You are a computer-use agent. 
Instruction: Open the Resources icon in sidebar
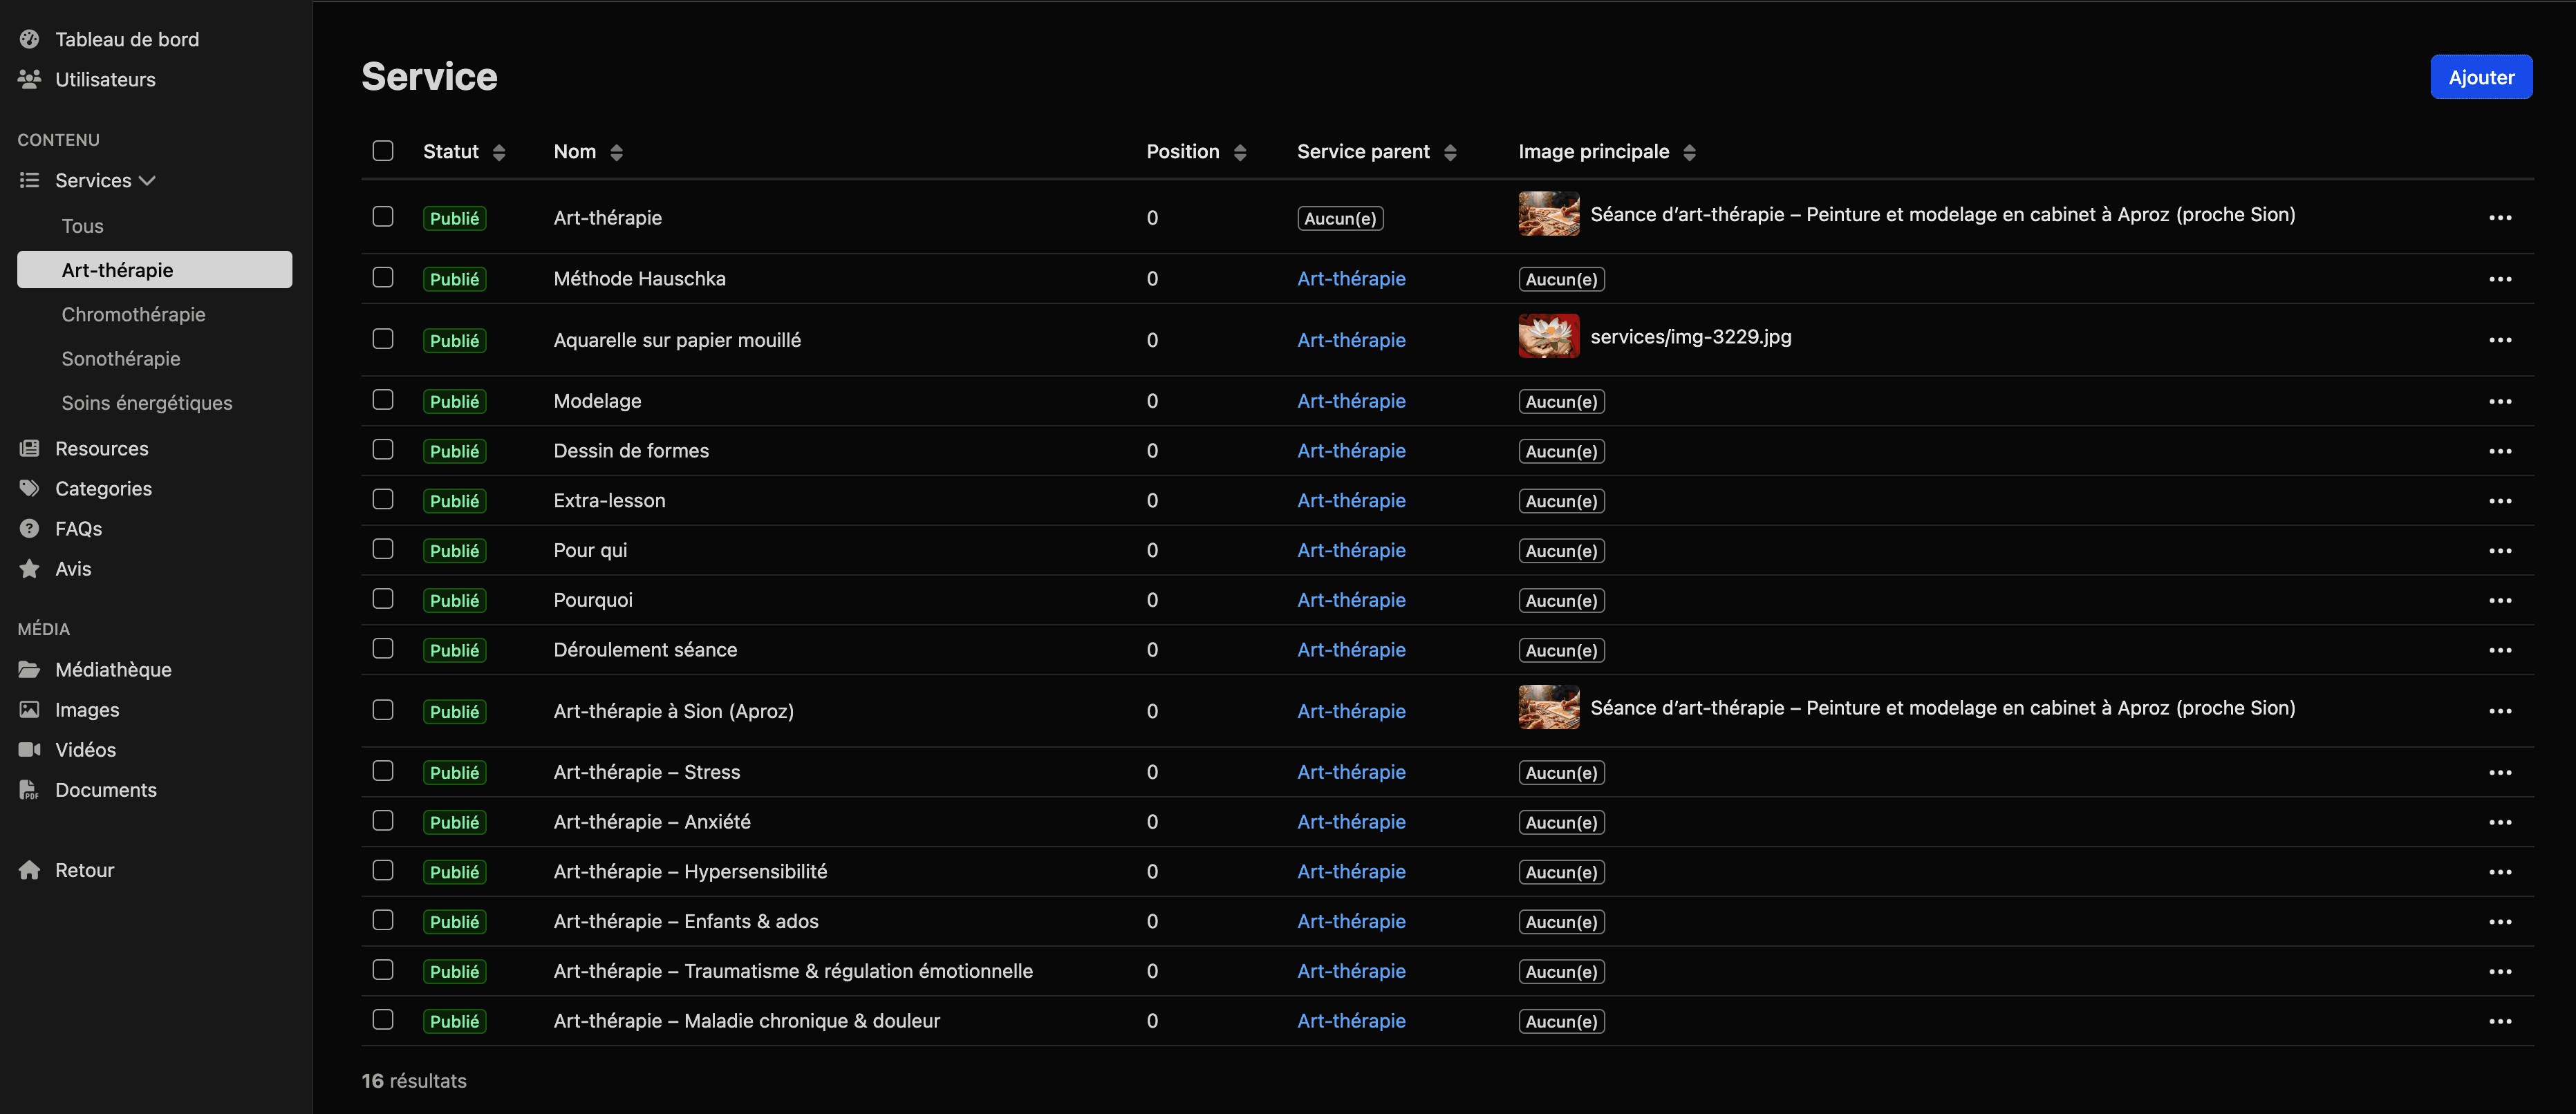pyautogui.click(x=29, y=448)
